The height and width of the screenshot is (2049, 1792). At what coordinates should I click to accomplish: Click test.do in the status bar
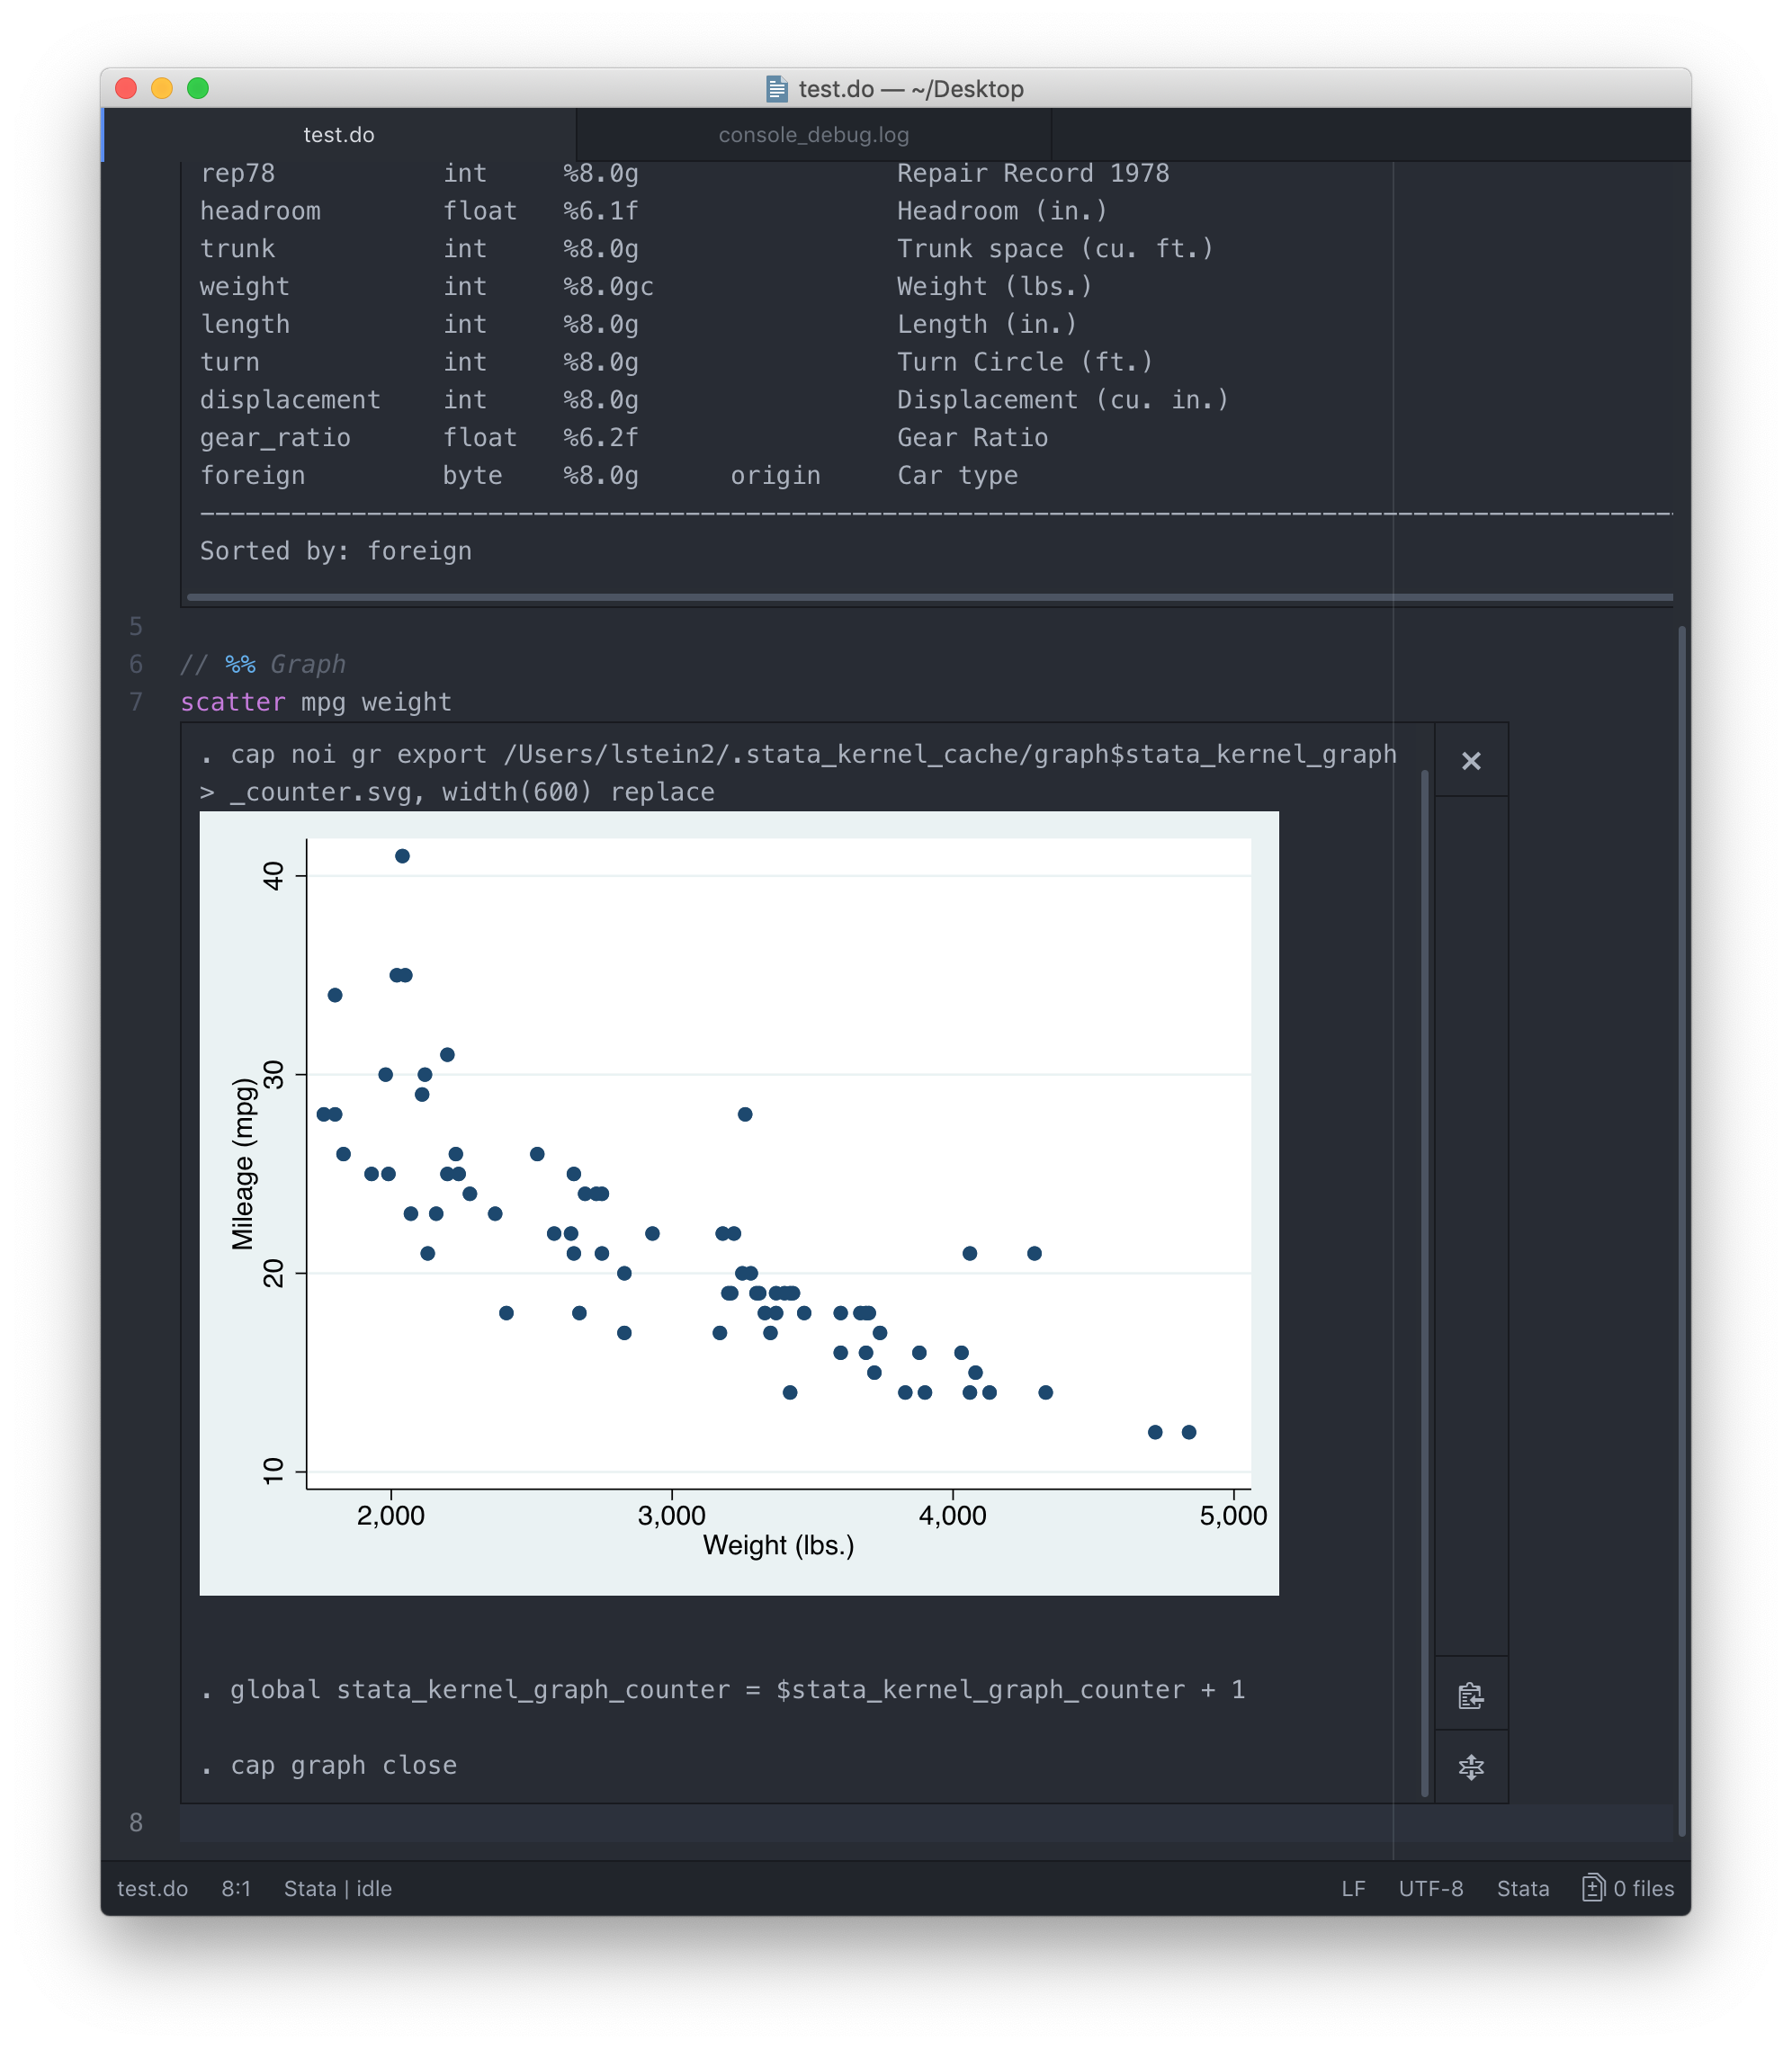pyautogui.click(x=152, y=1888)
